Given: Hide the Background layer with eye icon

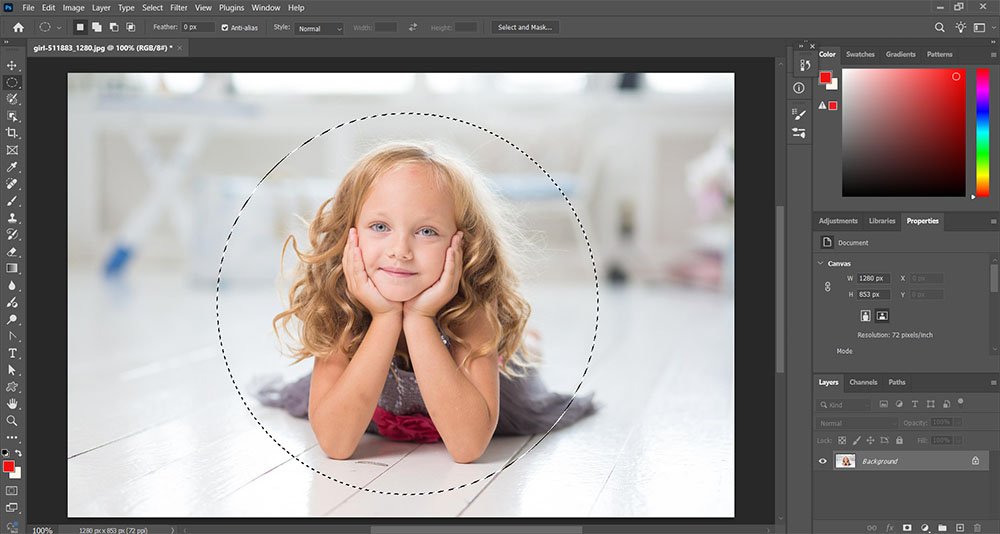Looking at the screenshot, I should 823,461.
